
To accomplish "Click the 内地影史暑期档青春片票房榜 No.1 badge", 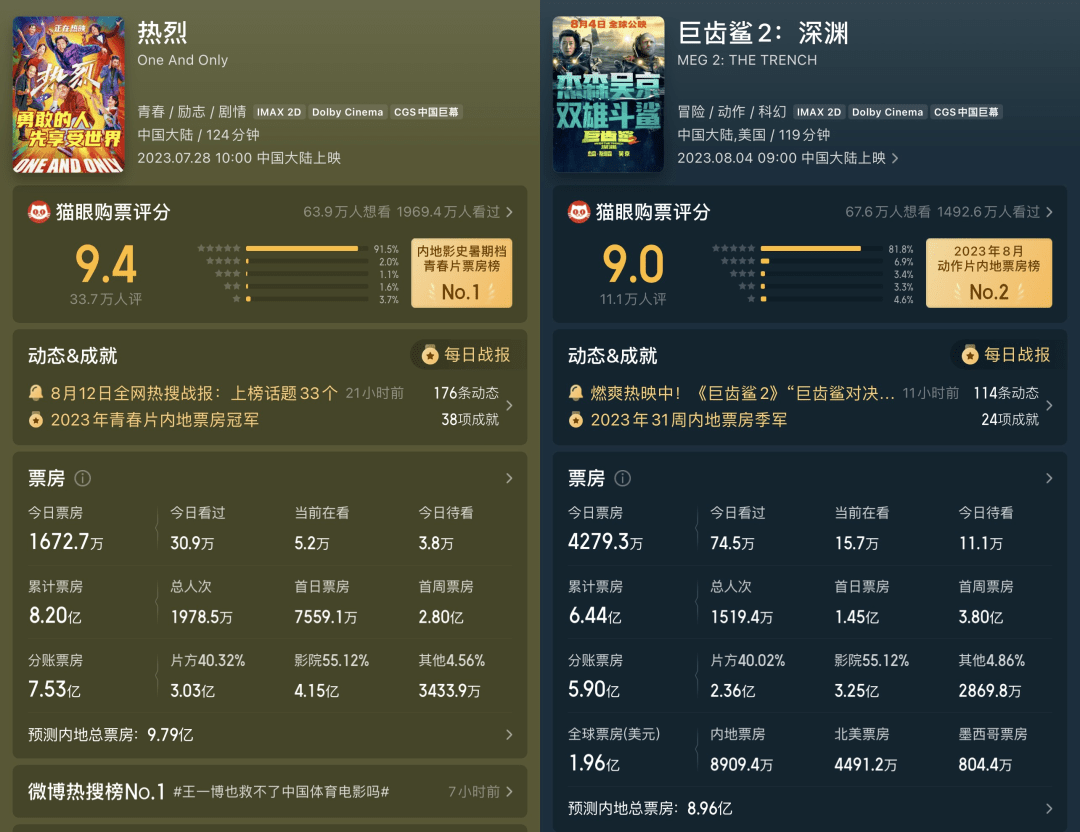I will coord(461,274).
